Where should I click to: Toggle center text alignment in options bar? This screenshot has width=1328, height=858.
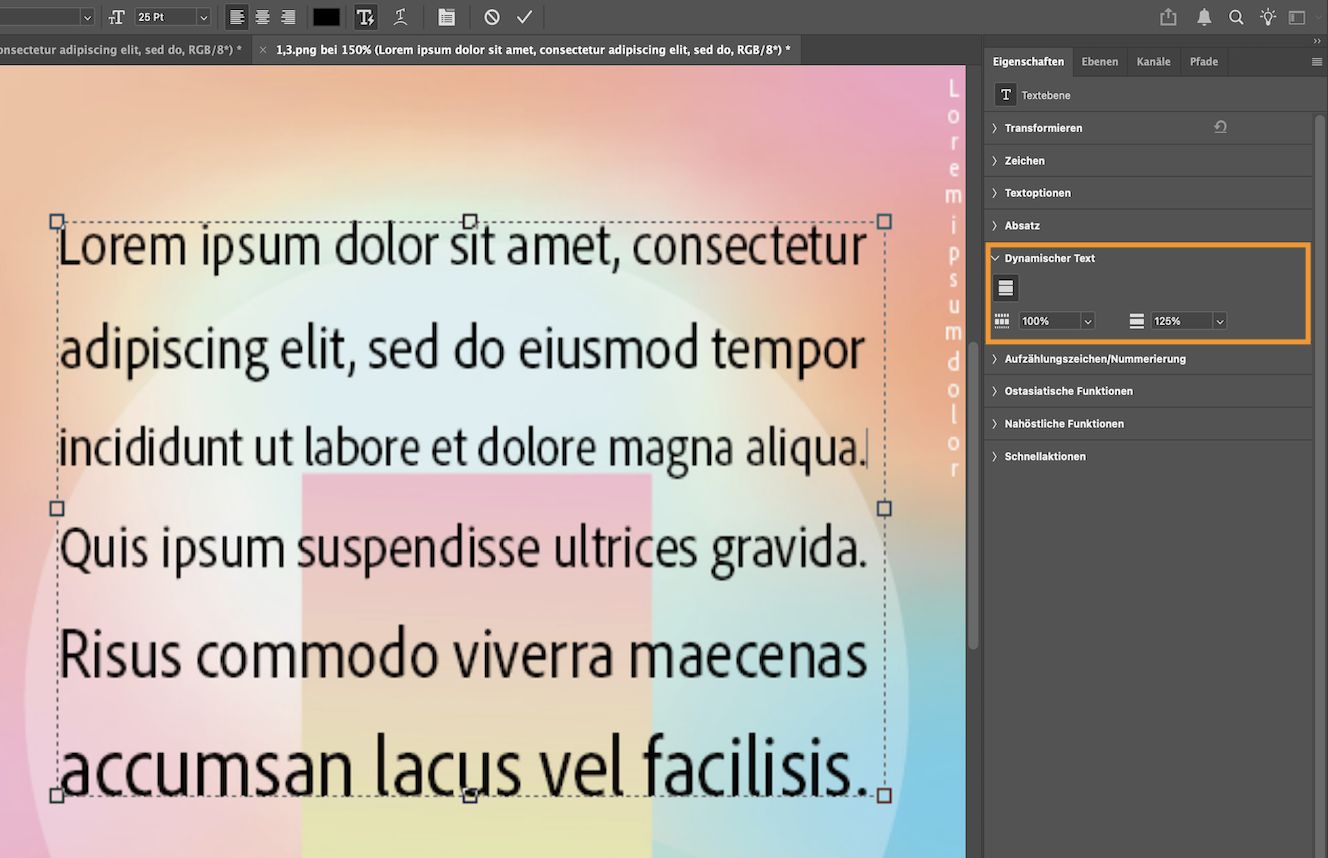coord(262,16)
